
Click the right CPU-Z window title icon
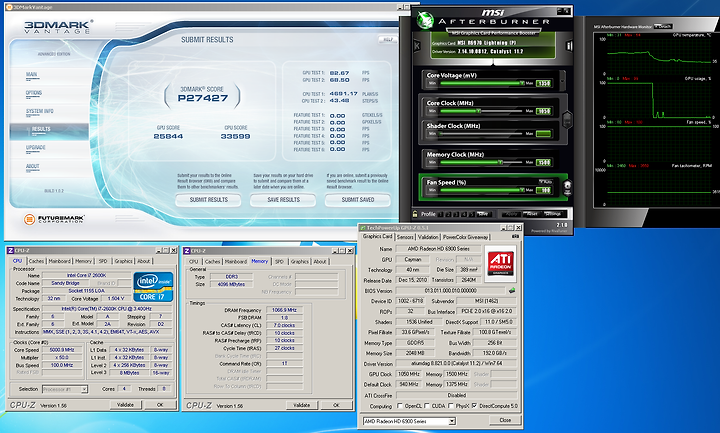(187, 251)
